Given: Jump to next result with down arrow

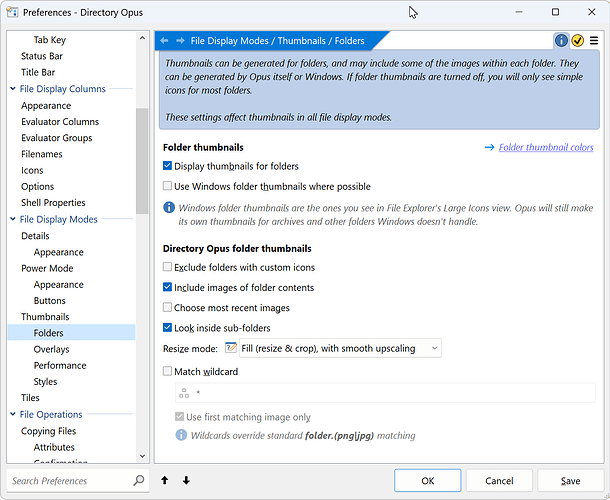Looking at the screenshot, I should click(x=186, y=481).
